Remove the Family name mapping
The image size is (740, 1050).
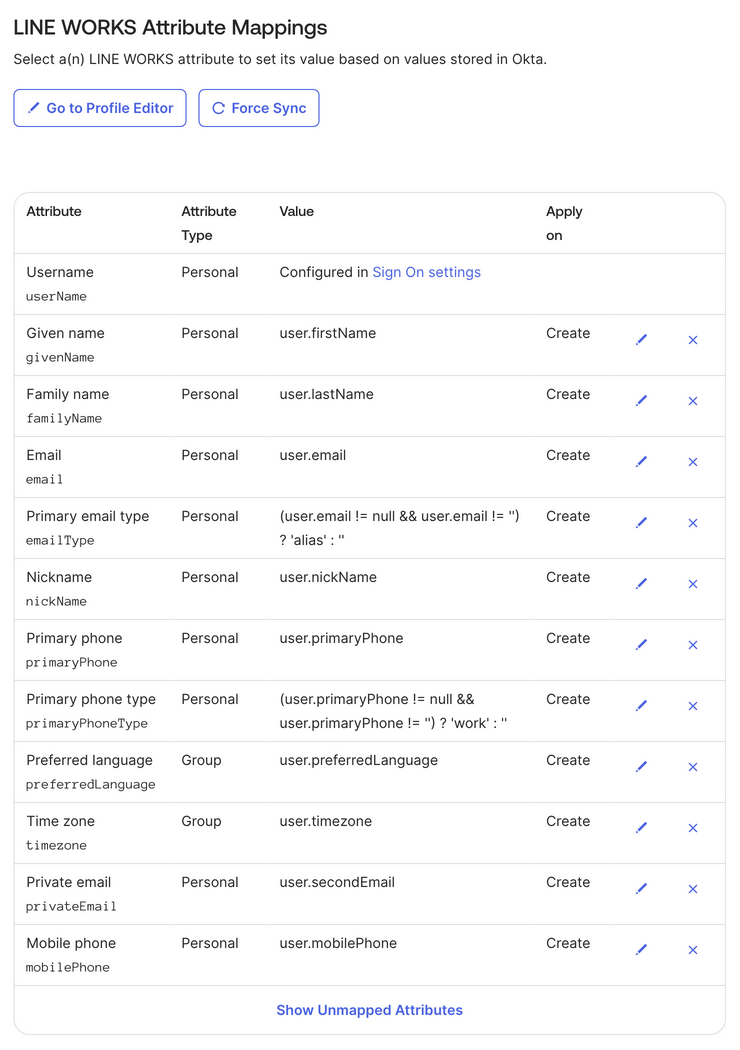(x=693, y=401)
